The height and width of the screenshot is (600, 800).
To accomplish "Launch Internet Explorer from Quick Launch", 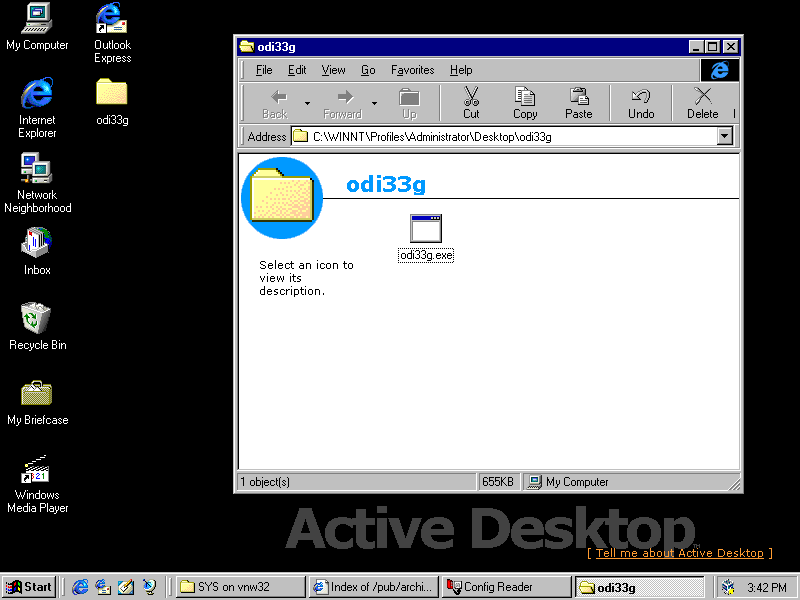I will 80,587.
